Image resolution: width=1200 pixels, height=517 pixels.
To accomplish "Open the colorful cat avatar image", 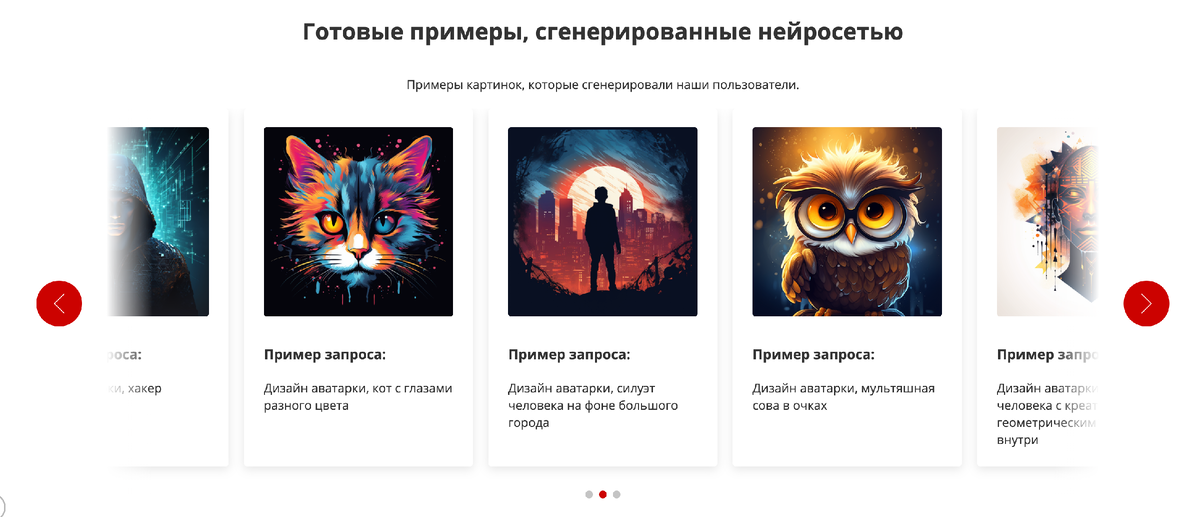I will point(358,221).
